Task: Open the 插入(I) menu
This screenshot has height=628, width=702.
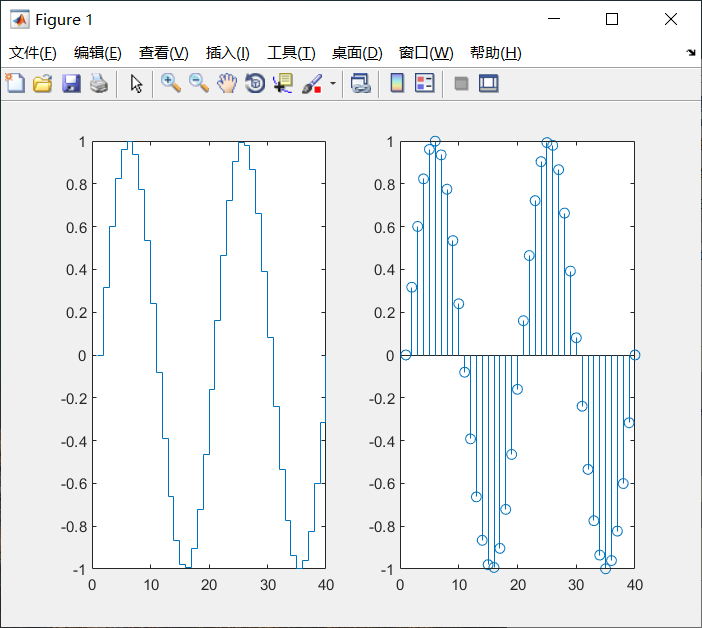Action: click(227, 53)
